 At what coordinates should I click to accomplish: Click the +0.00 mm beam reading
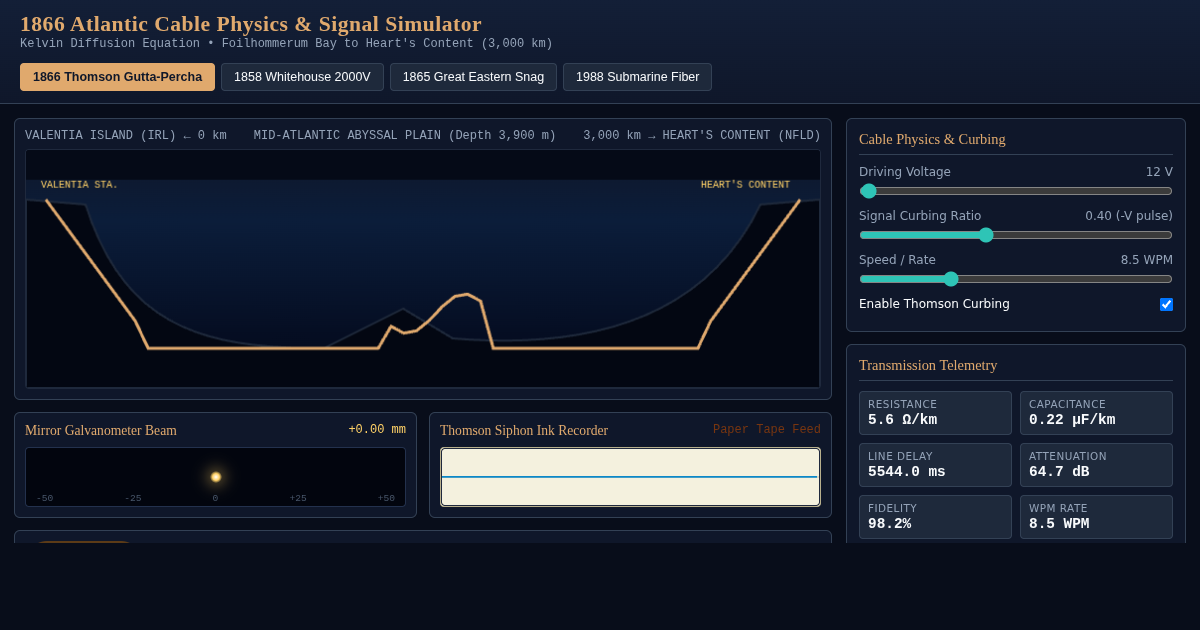point(377,430)
